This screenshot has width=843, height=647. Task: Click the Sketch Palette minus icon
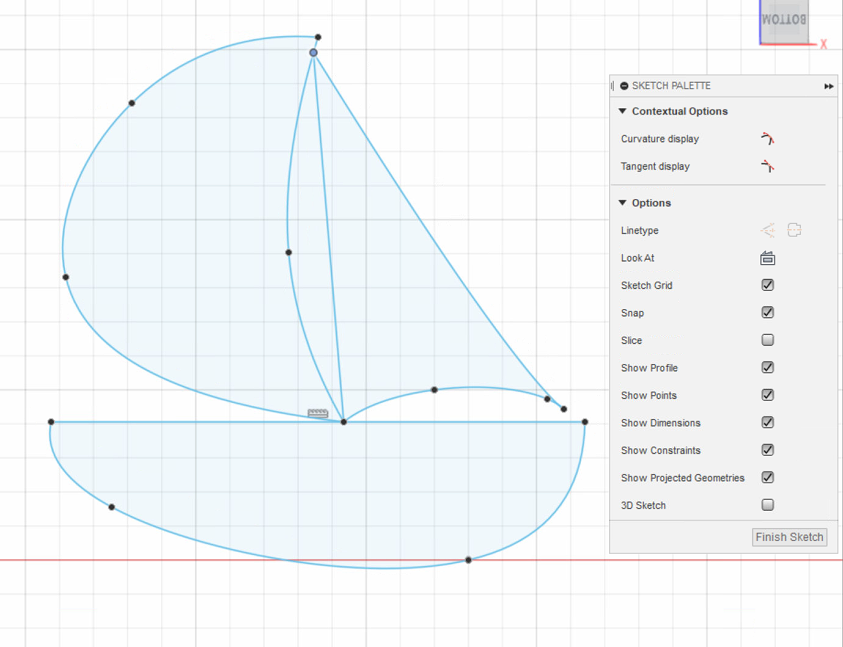624,86
